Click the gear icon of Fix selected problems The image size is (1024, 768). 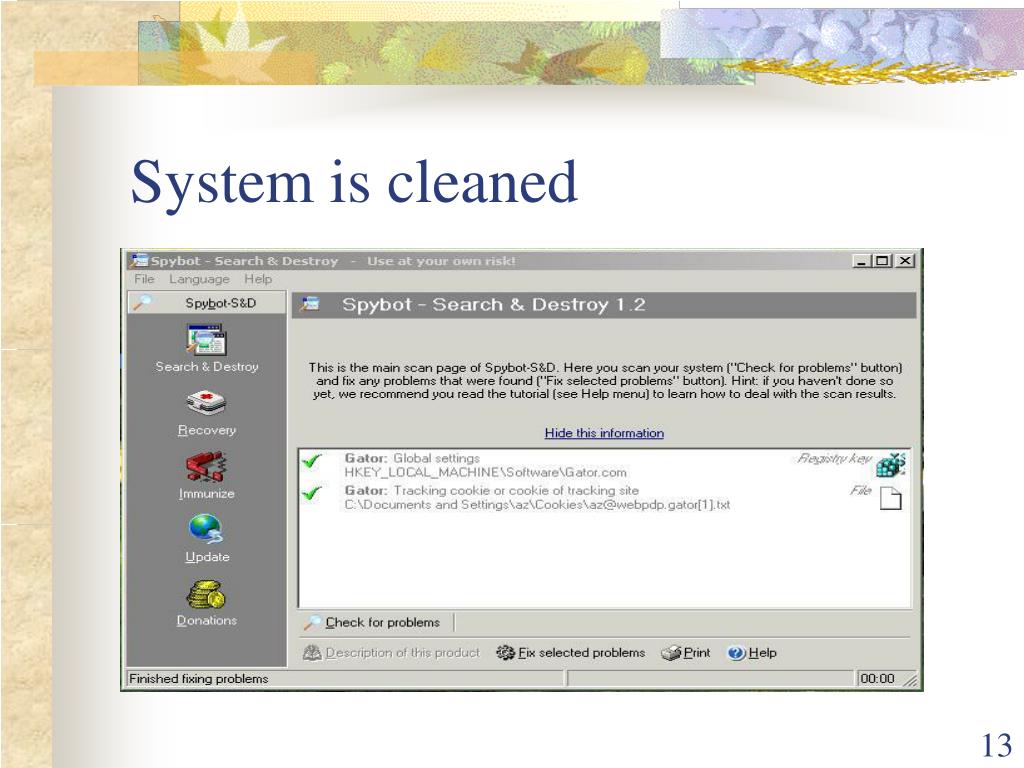click(x=505, y=652)
